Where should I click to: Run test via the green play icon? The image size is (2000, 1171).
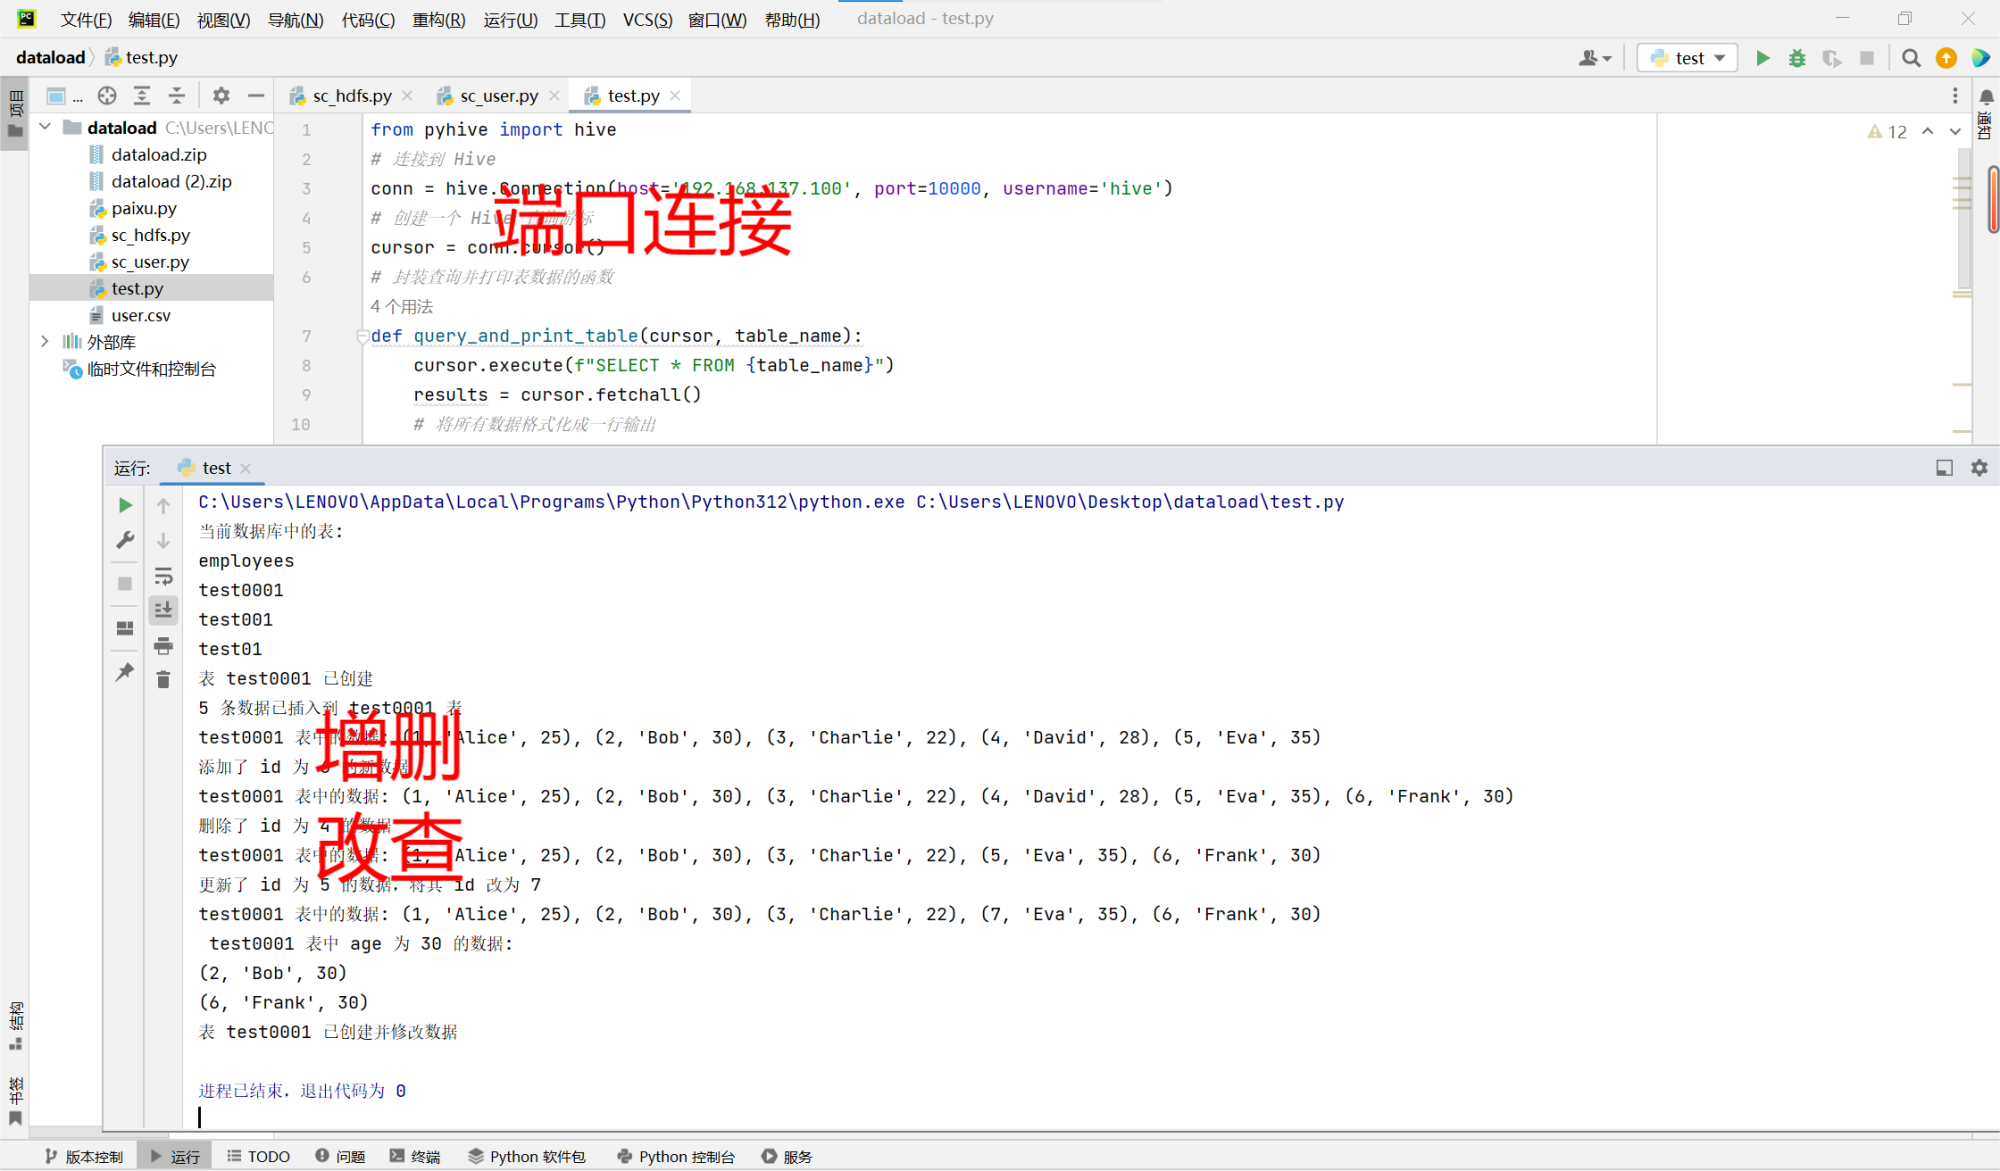pos(1762,58)
